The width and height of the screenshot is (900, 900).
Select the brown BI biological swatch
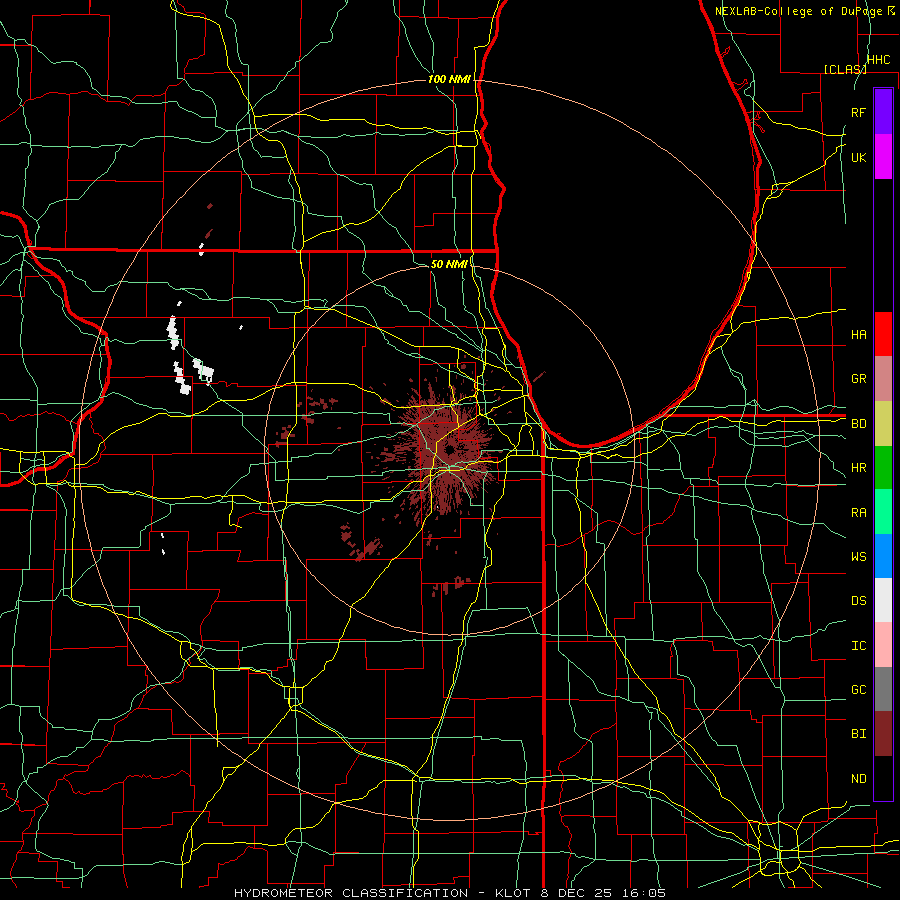click(x=883, y=734)
